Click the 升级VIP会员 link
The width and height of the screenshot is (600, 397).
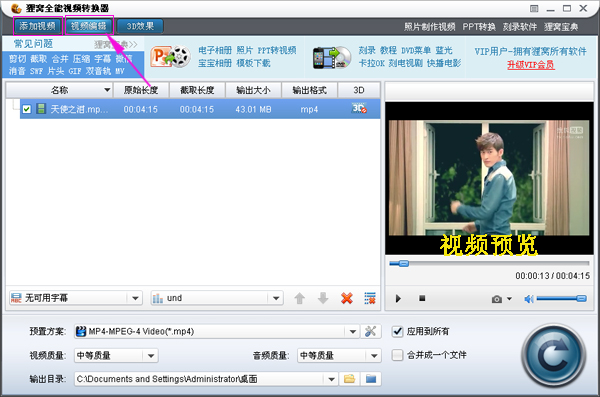[531, 65]
